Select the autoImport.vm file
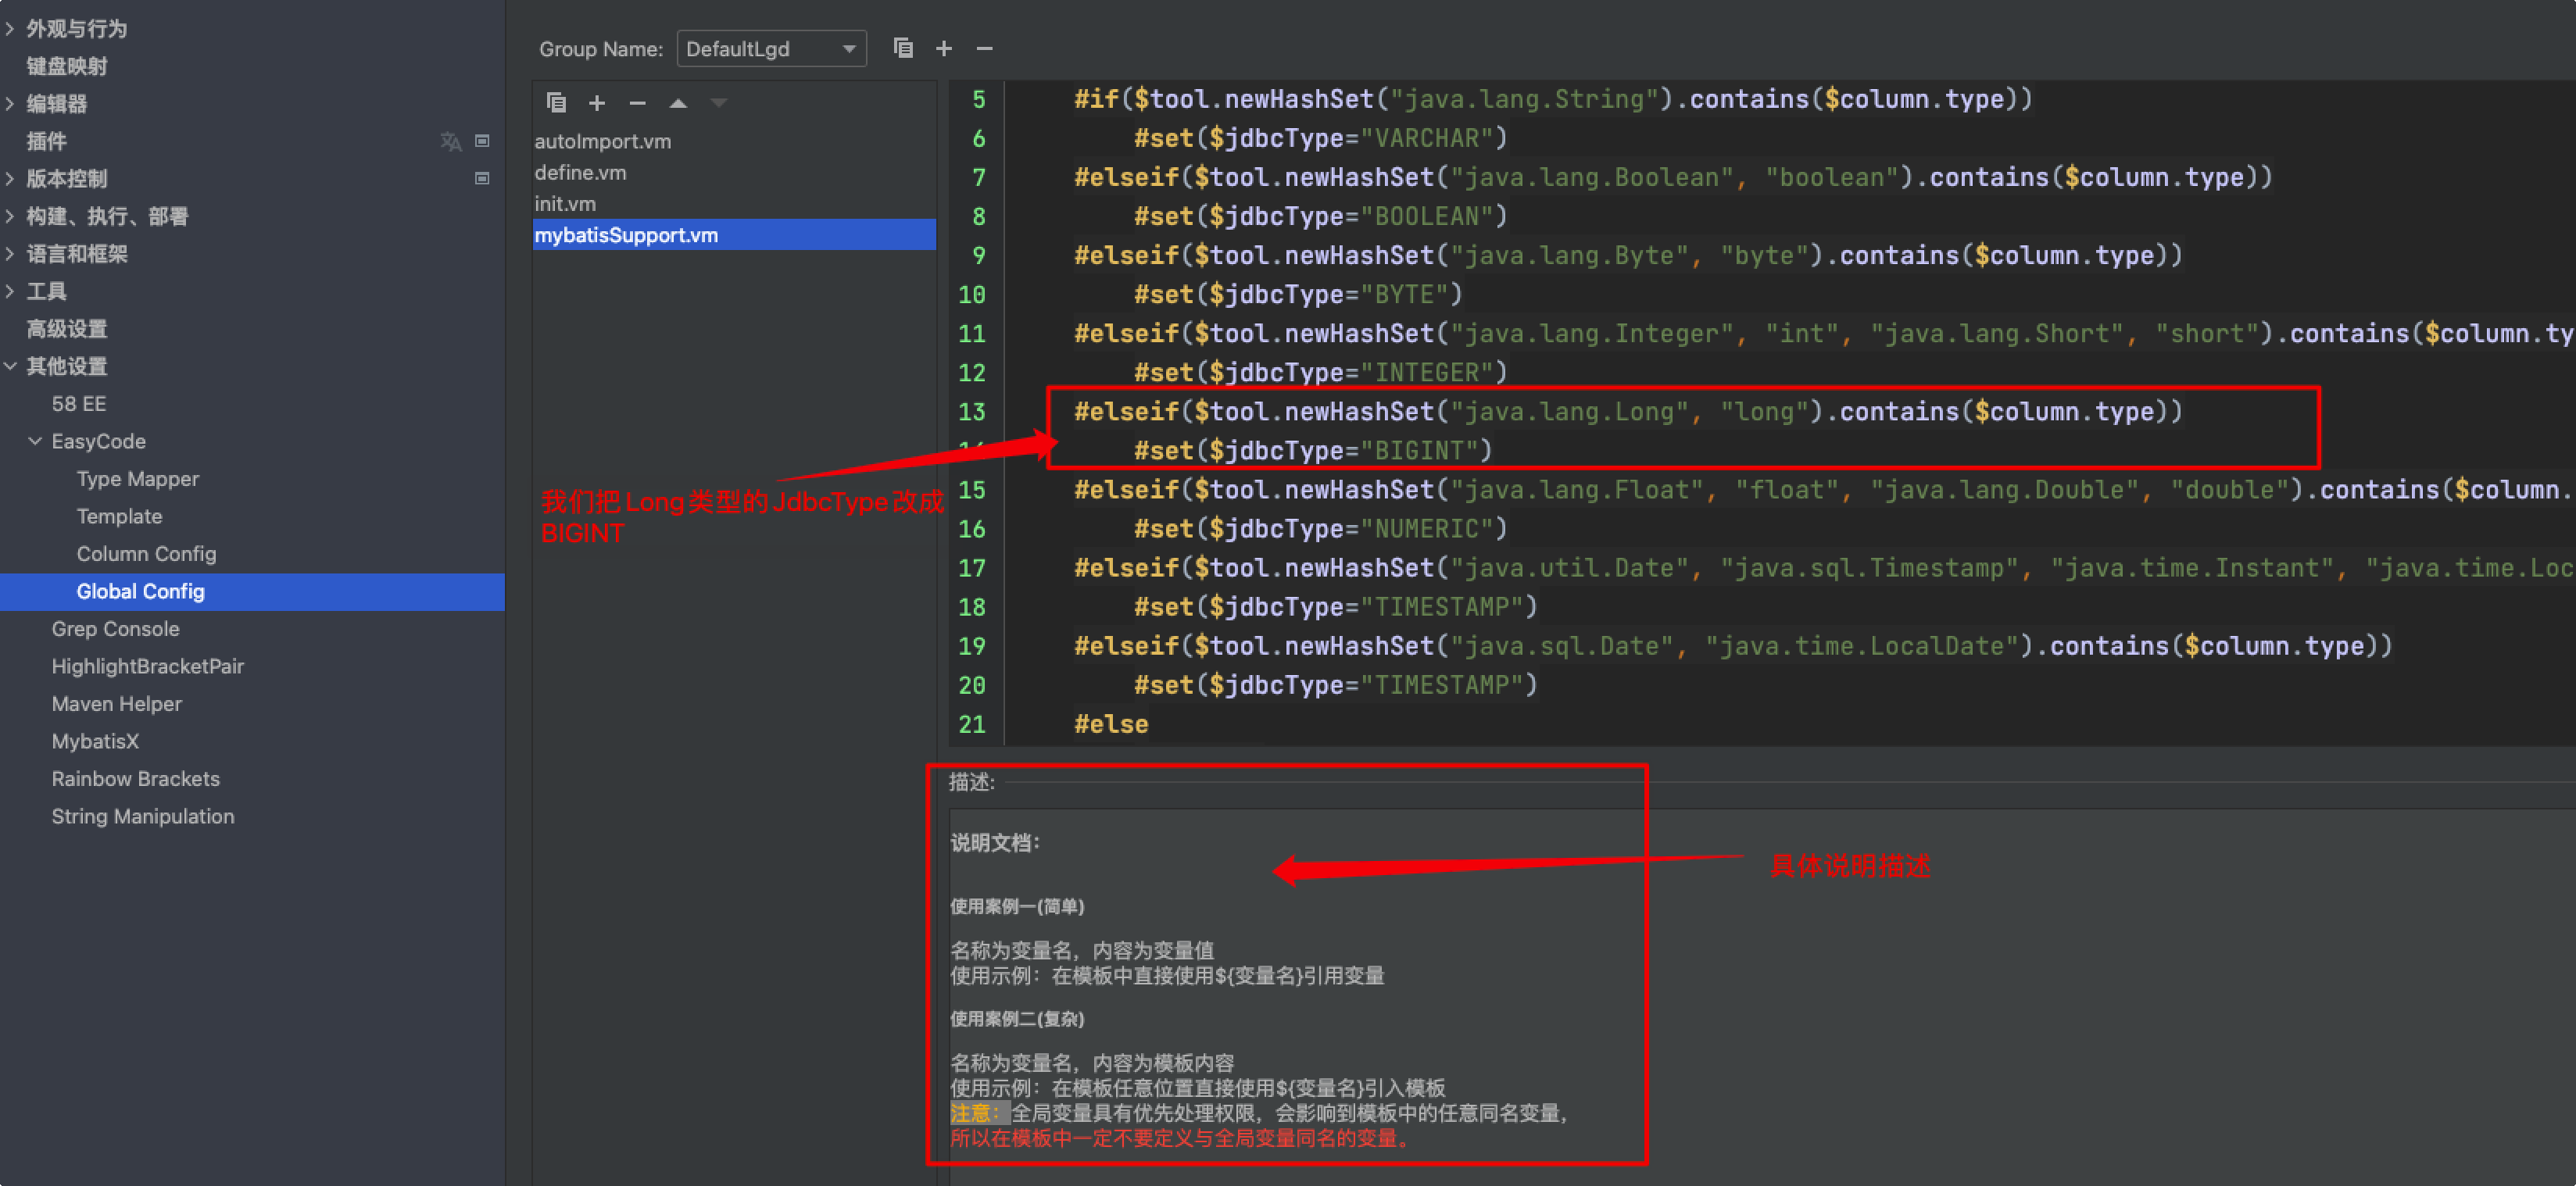The height and width of the screenshot is (1186, 2576). pos(602,141)
